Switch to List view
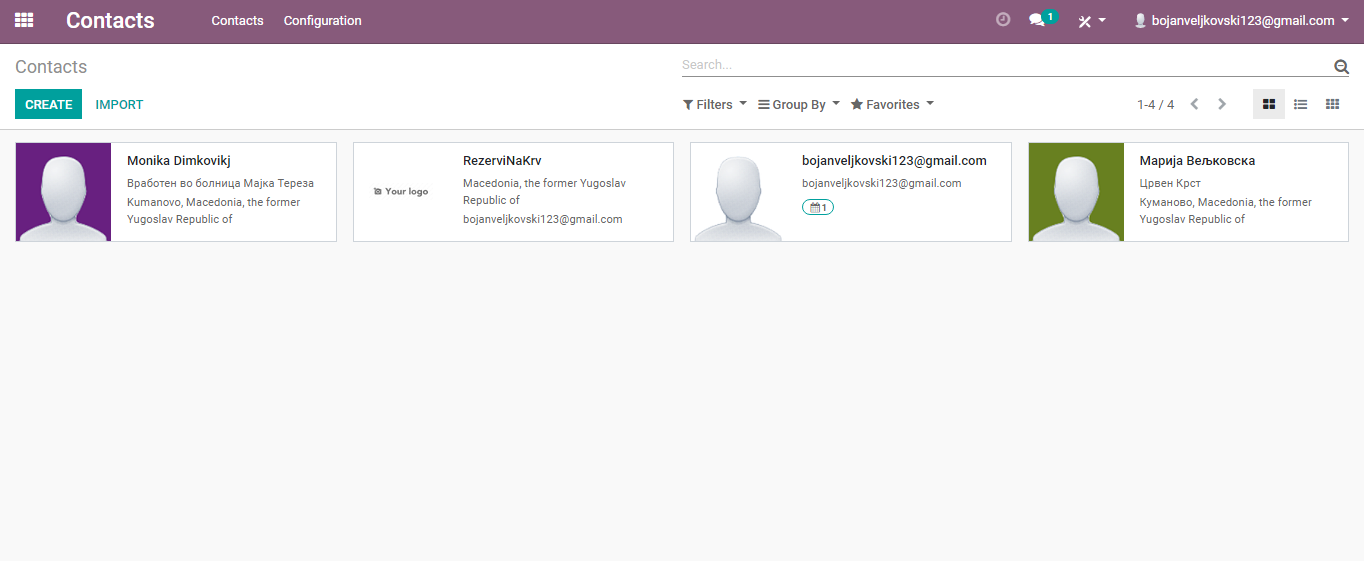The width and height of the screenshot is (1364, 561). click(x=1300, y=104)
